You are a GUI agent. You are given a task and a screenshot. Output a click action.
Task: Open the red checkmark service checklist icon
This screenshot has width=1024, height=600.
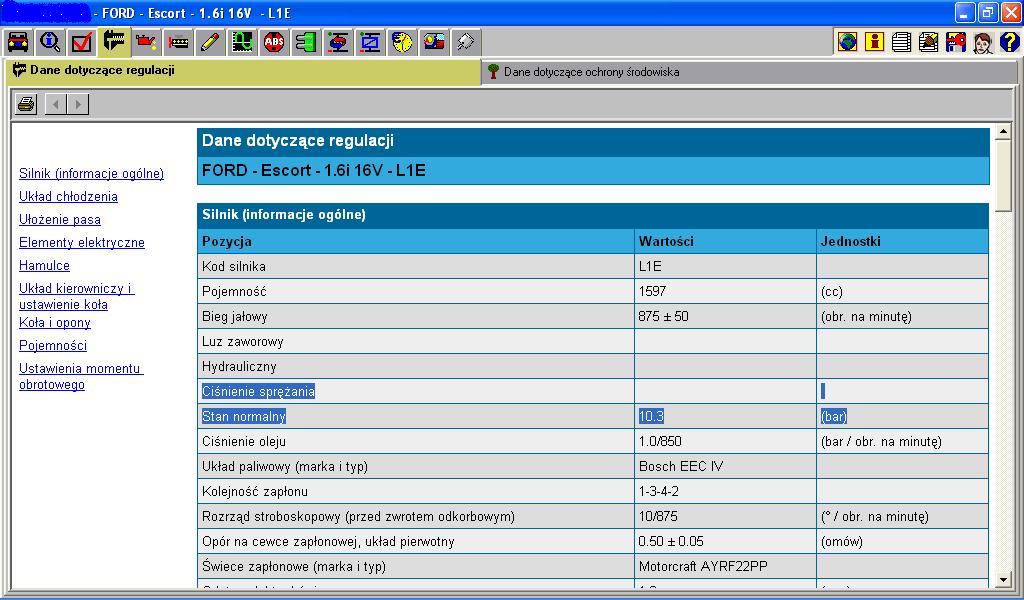click(x=82, y=42)
